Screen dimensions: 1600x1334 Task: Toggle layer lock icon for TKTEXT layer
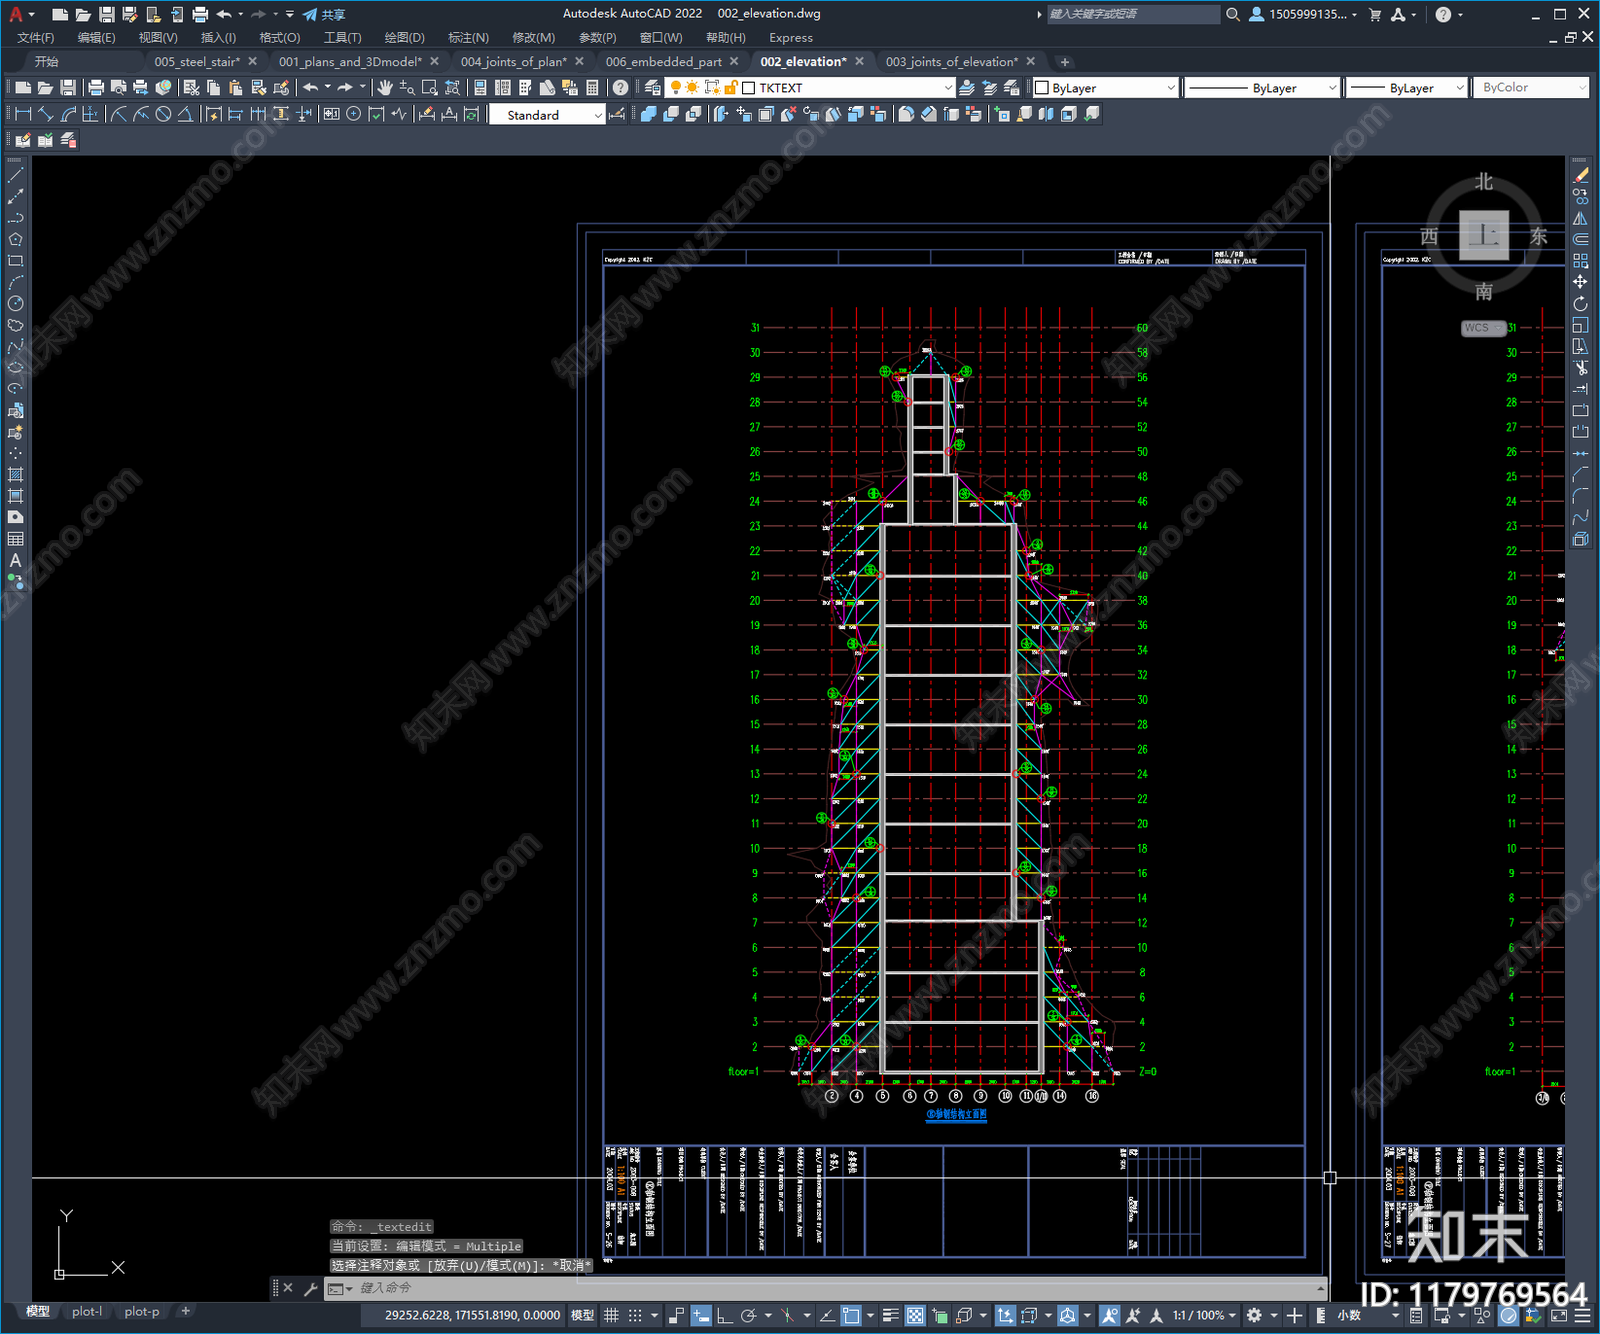731,88
